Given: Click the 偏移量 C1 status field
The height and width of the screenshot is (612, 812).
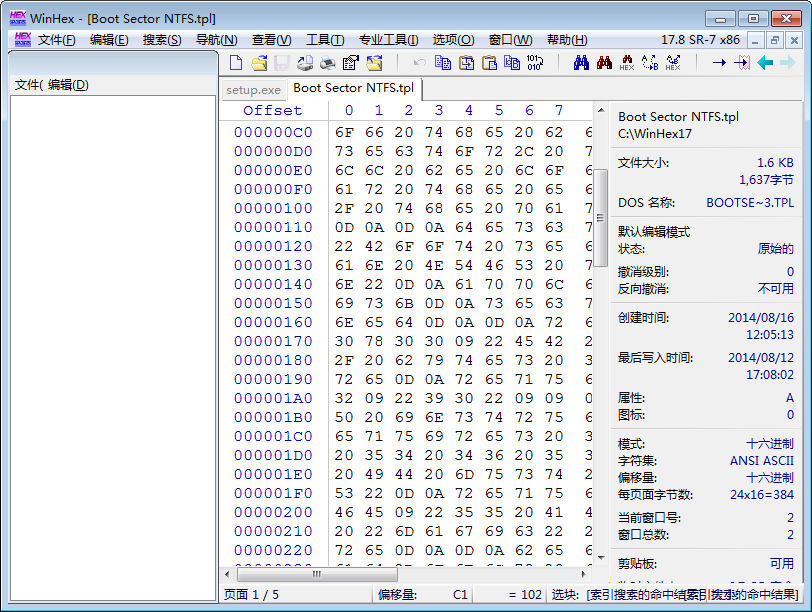Looking at the screenshot, I should pos(423,594).
